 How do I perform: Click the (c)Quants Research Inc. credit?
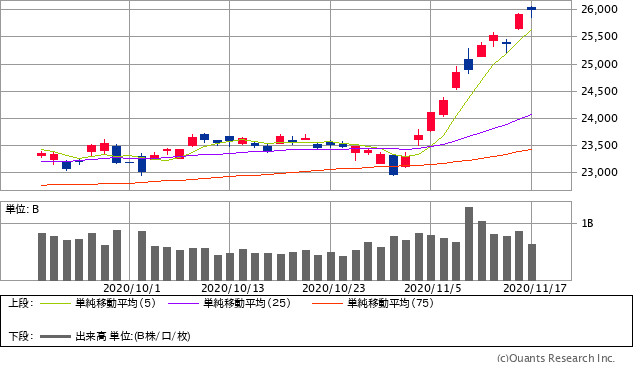555,358
